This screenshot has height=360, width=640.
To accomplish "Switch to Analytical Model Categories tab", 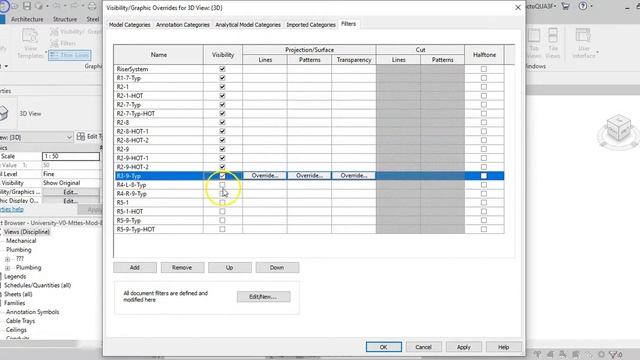I will pyautogui.click(x=248, y=24).
